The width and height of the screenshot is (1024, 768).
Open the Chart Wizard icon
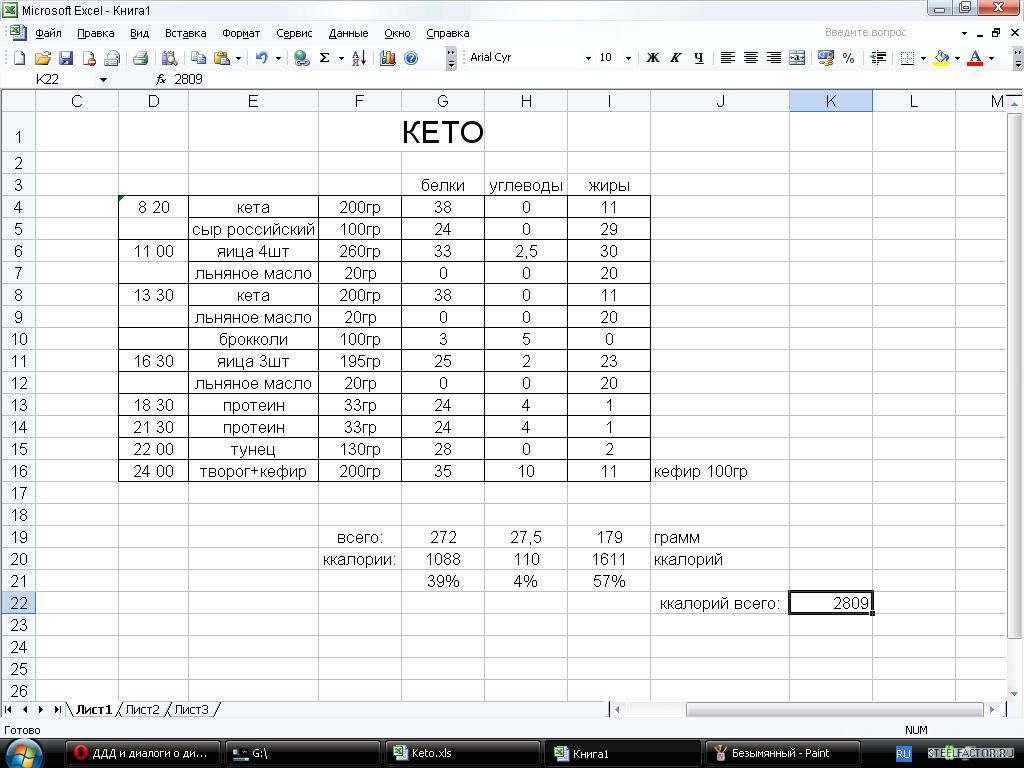pos(388,58)
